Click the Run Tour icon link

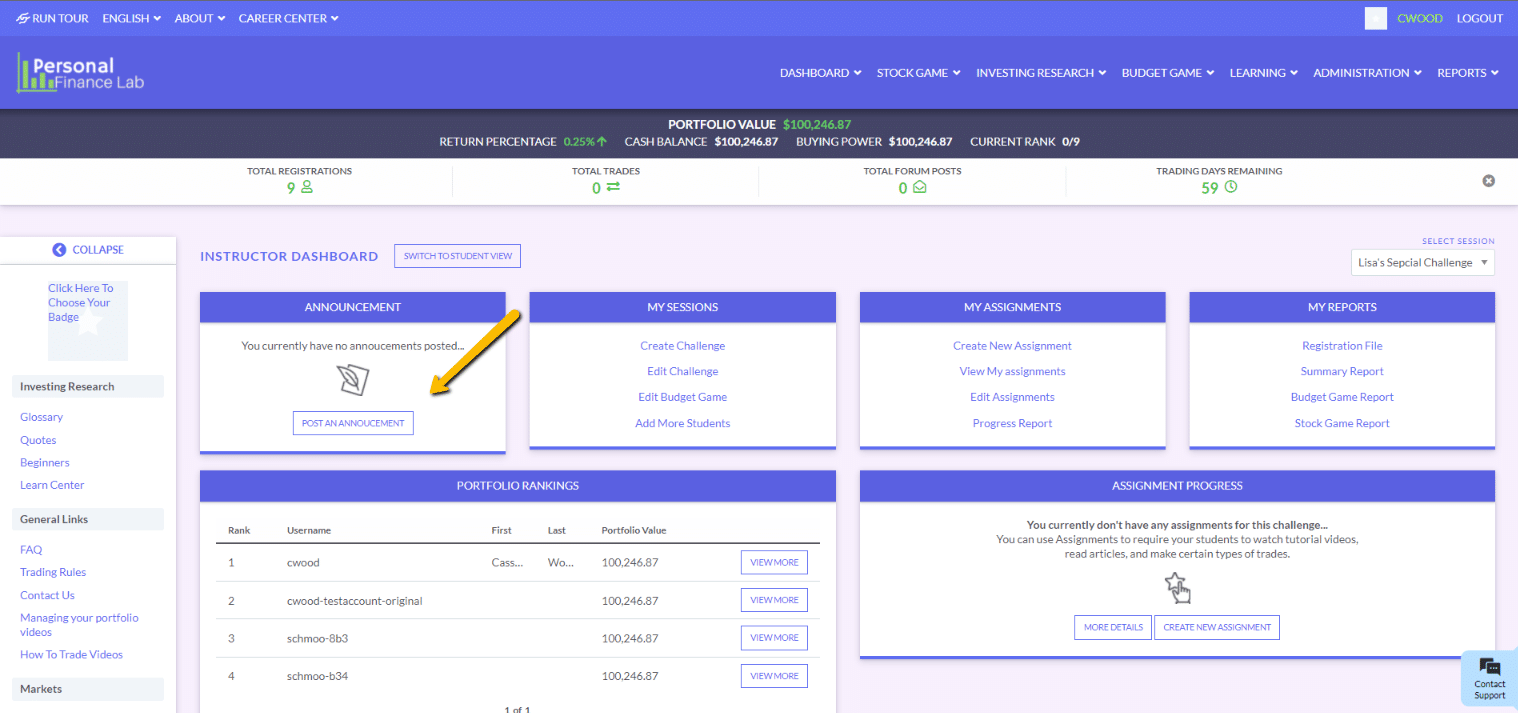pos(52,18)
